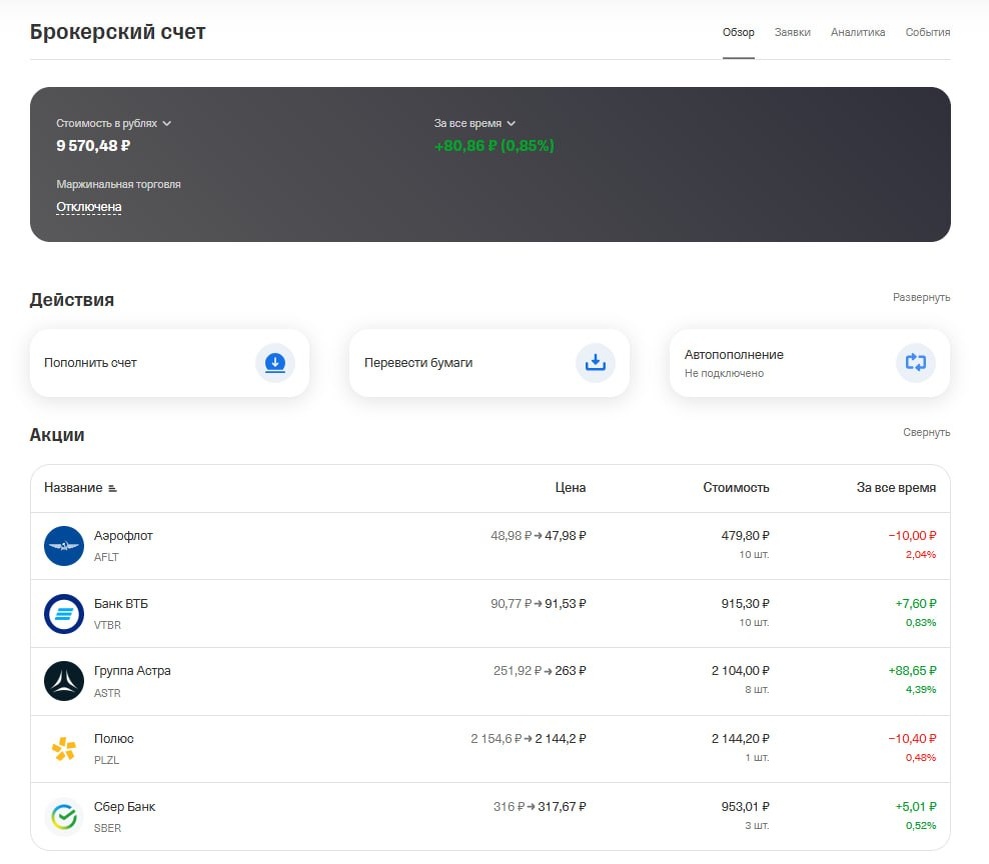
Task: Click the Аэрофлот percentage 2,04%
Action: coord(921,555)
